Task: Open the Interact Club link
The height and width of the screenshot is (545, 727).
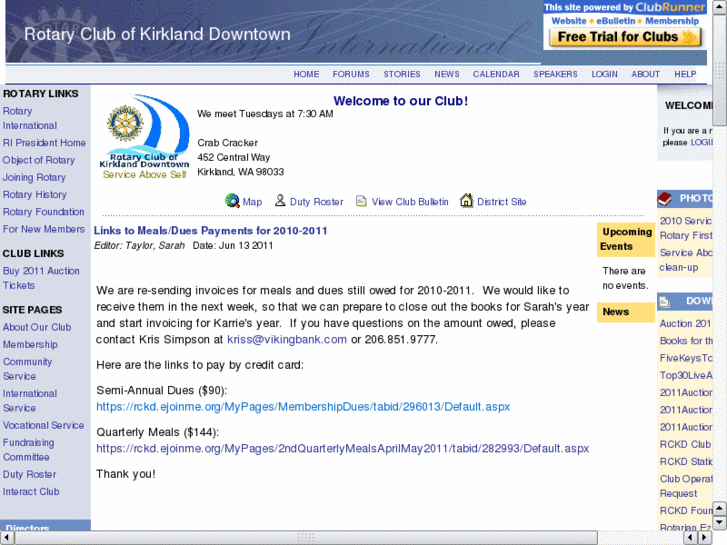Action: 31,491
